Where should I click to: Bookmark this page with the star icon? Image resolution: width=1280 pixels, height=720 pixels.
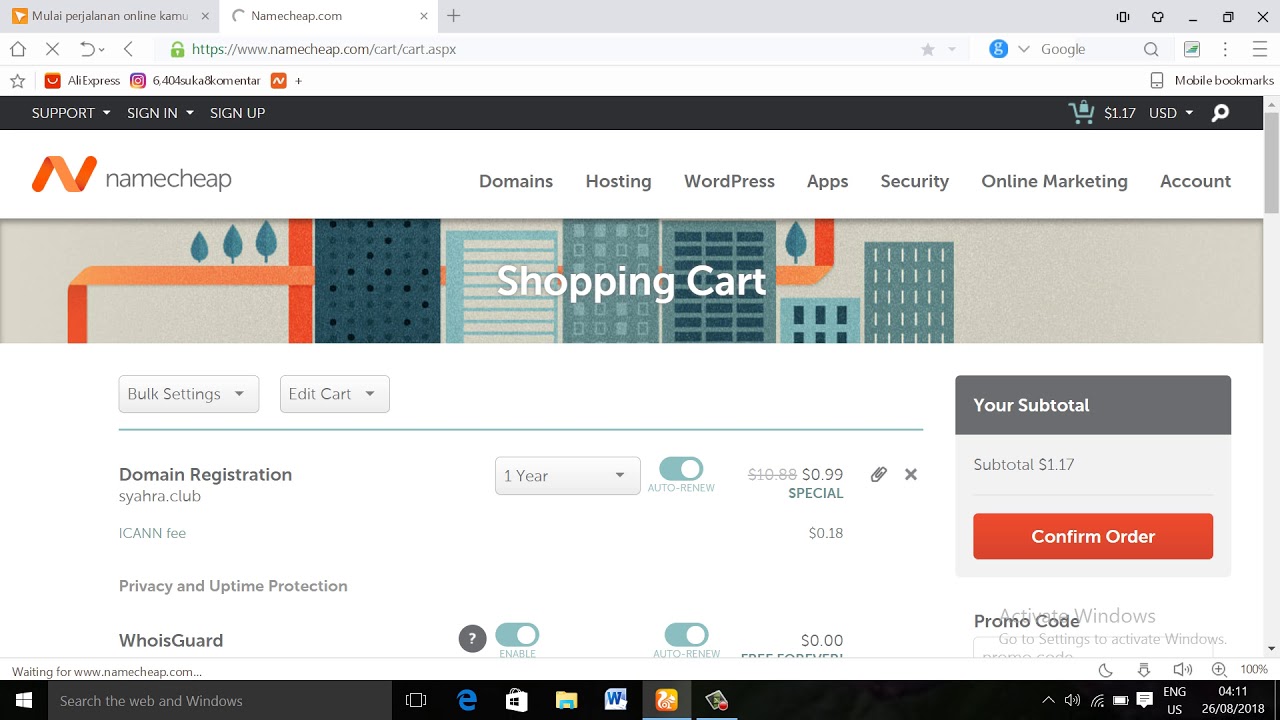[x=927, y=49]
